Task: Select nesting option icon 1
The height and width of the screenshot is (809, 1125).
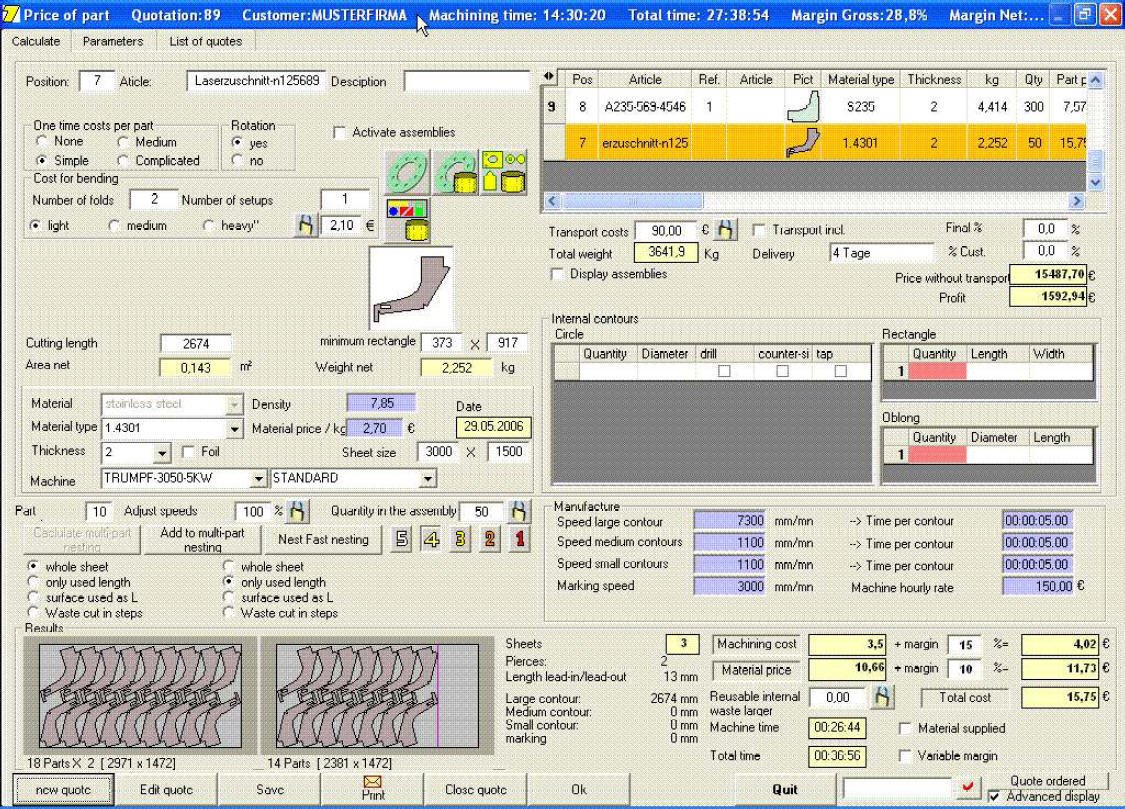Action: click(519, 539)
